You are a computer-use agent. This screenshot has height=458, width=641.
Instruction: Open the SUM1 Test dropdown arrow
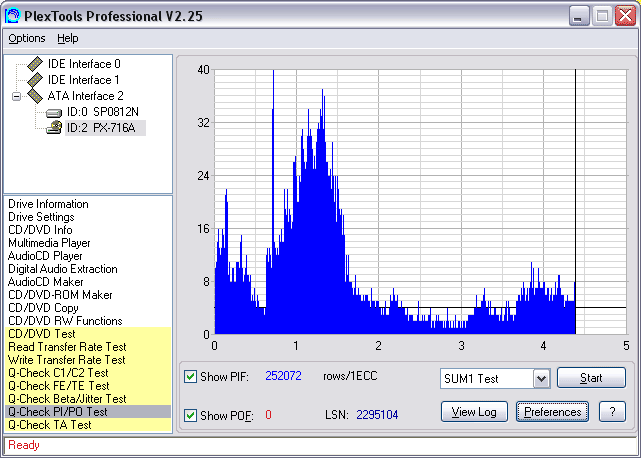pos(541,379)
